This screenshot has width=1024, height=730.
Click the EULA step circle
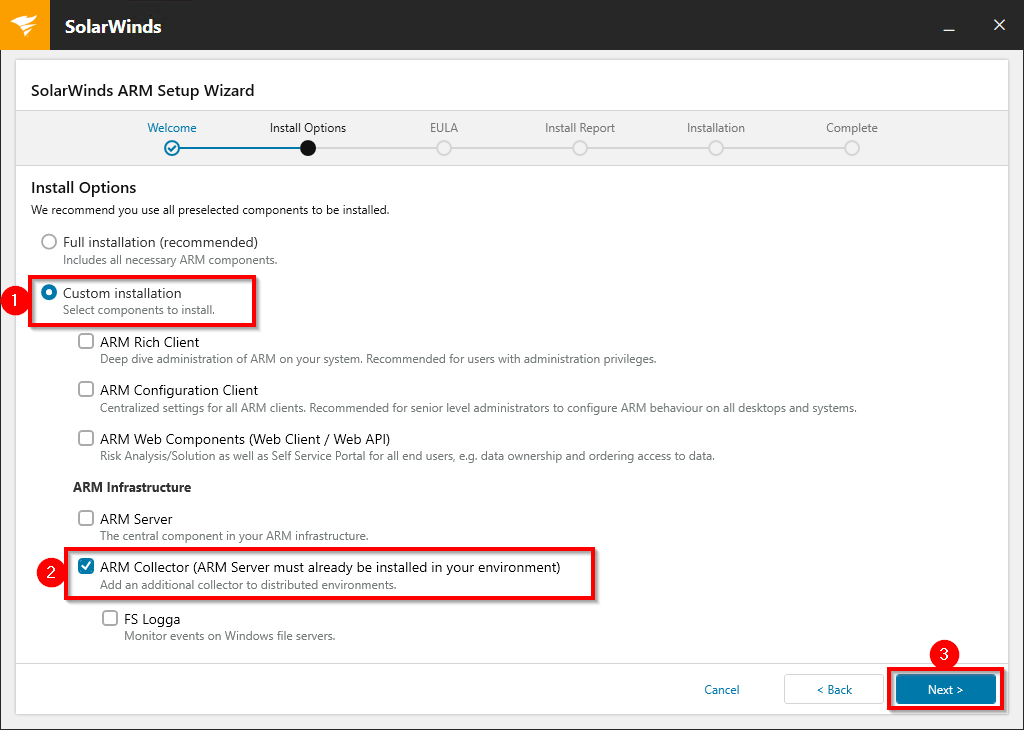click(x=444, y=148)
